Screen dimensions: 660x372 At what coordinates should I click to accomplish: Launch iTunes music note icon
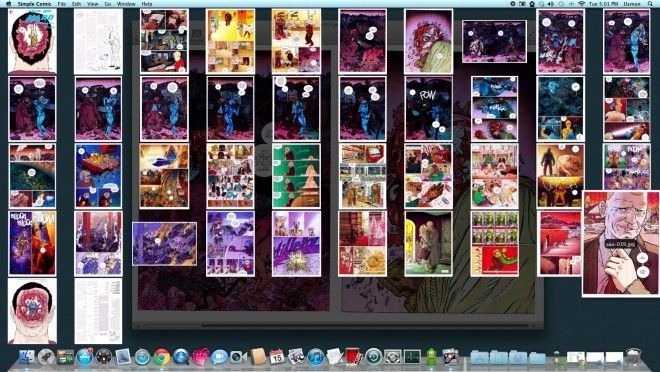(316, 357)
